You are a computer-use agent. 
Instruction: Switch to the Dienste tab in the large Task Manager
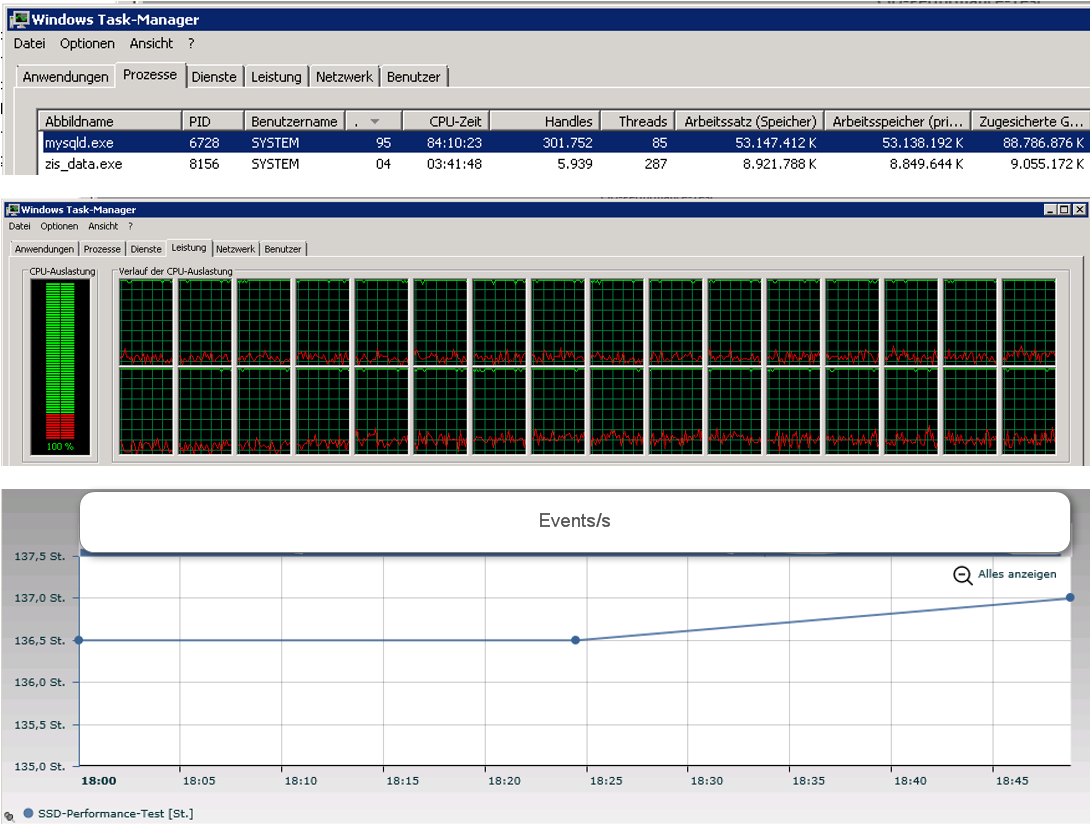tap(214, 77)
